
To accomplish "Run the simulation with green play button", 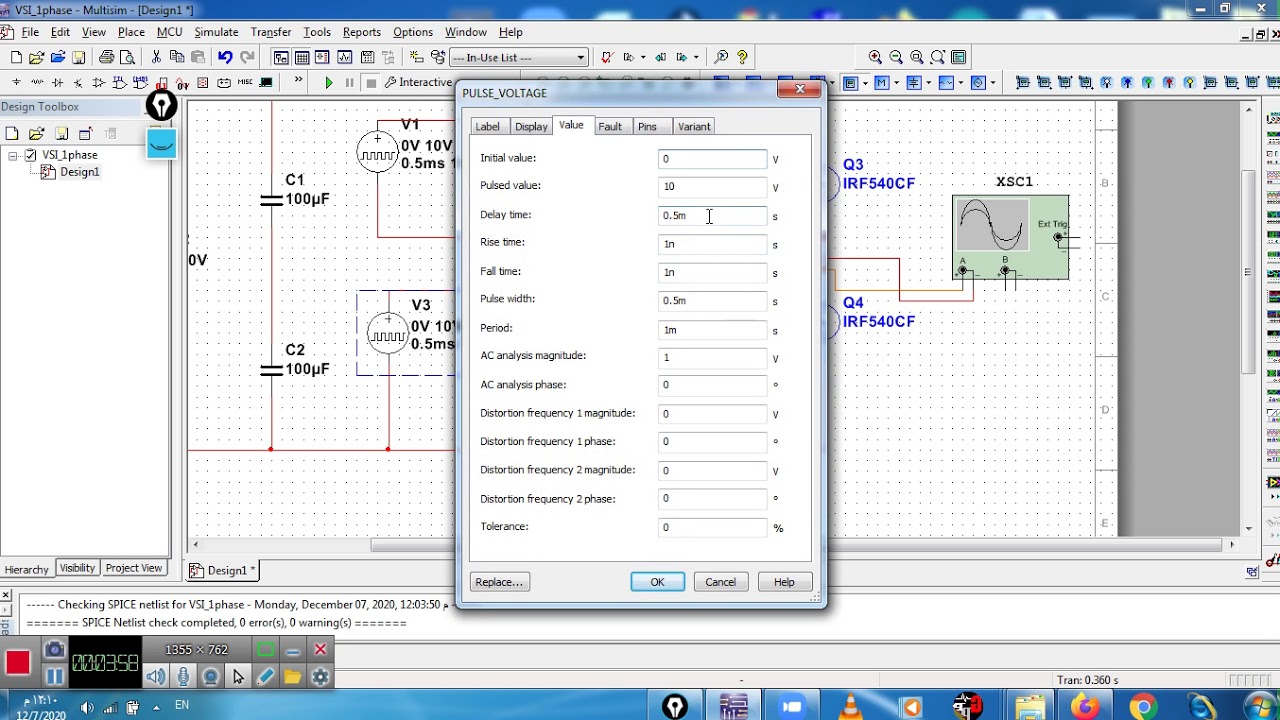I will click(329, 82).
